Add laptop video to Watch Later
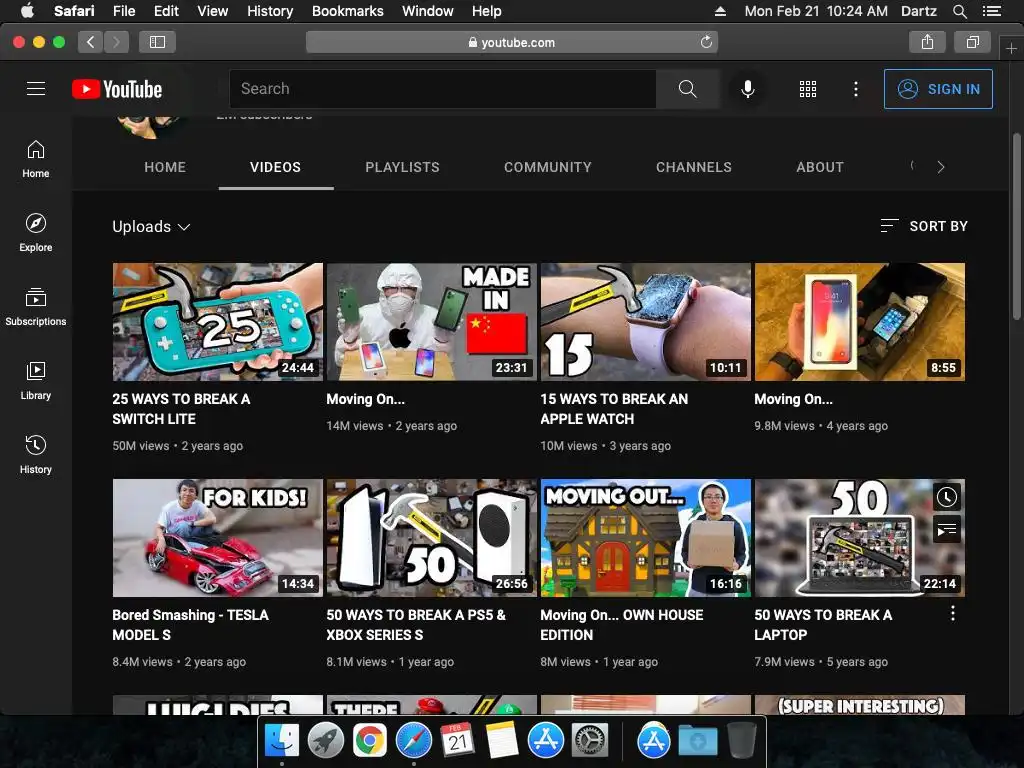The width and height of the screenshot is (1024, 768). [946, 498]
